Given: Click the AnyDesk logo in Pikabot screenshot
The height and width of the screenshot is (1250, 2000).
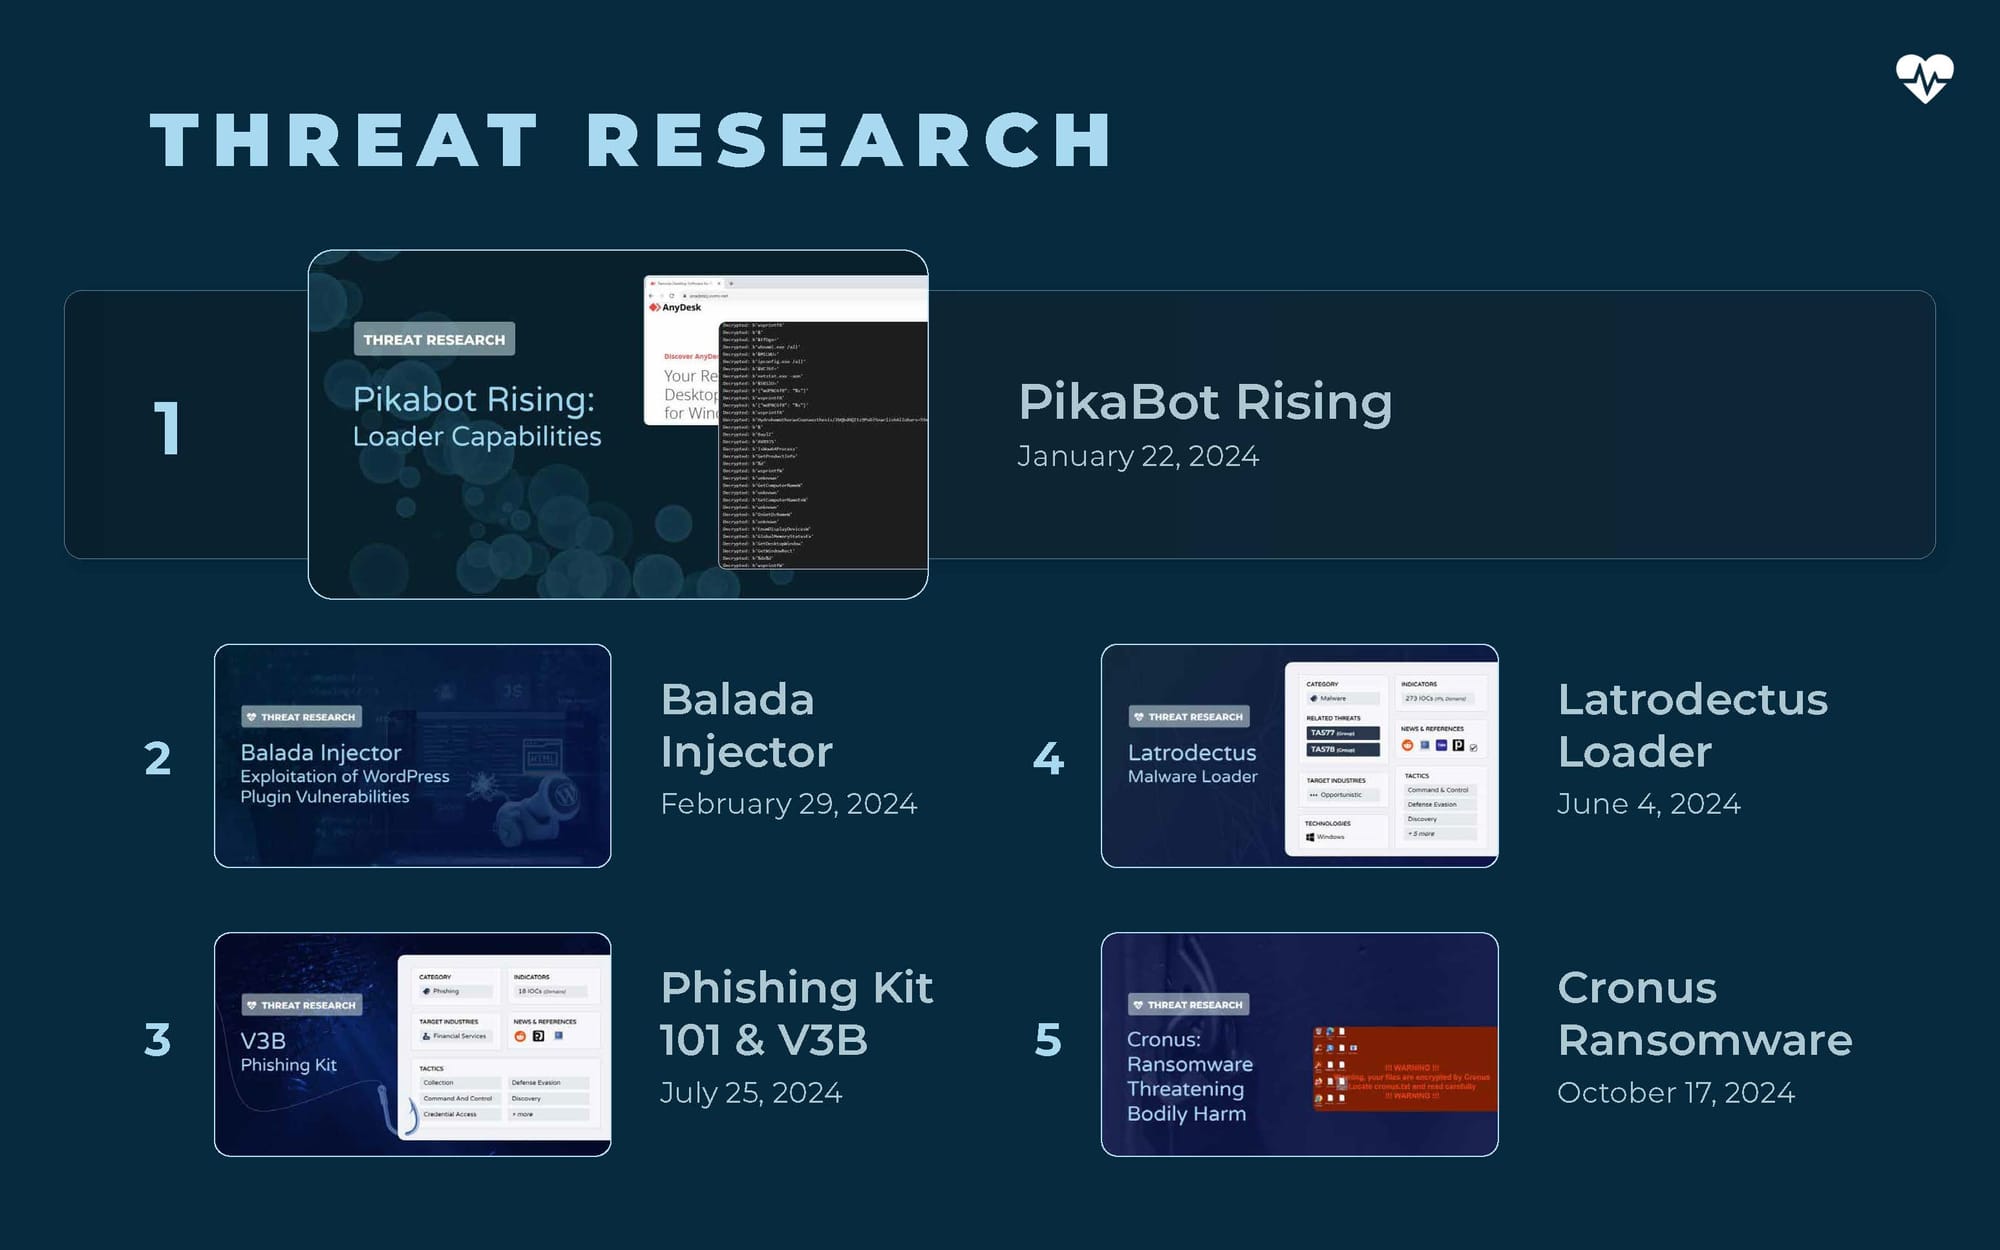Looking at the screenshot, I should click(x=675, y=308).
